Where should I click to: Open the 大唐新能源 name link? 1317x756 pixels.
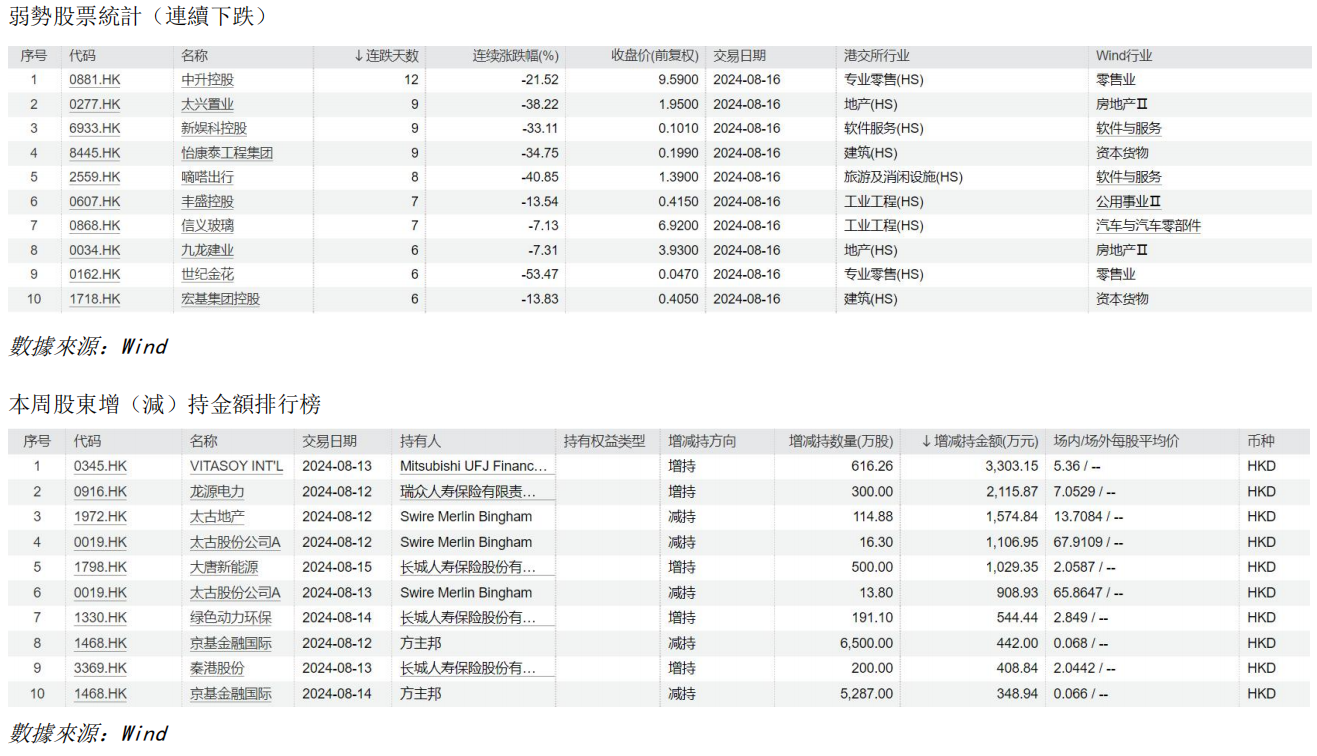click(x=224, y=567)
